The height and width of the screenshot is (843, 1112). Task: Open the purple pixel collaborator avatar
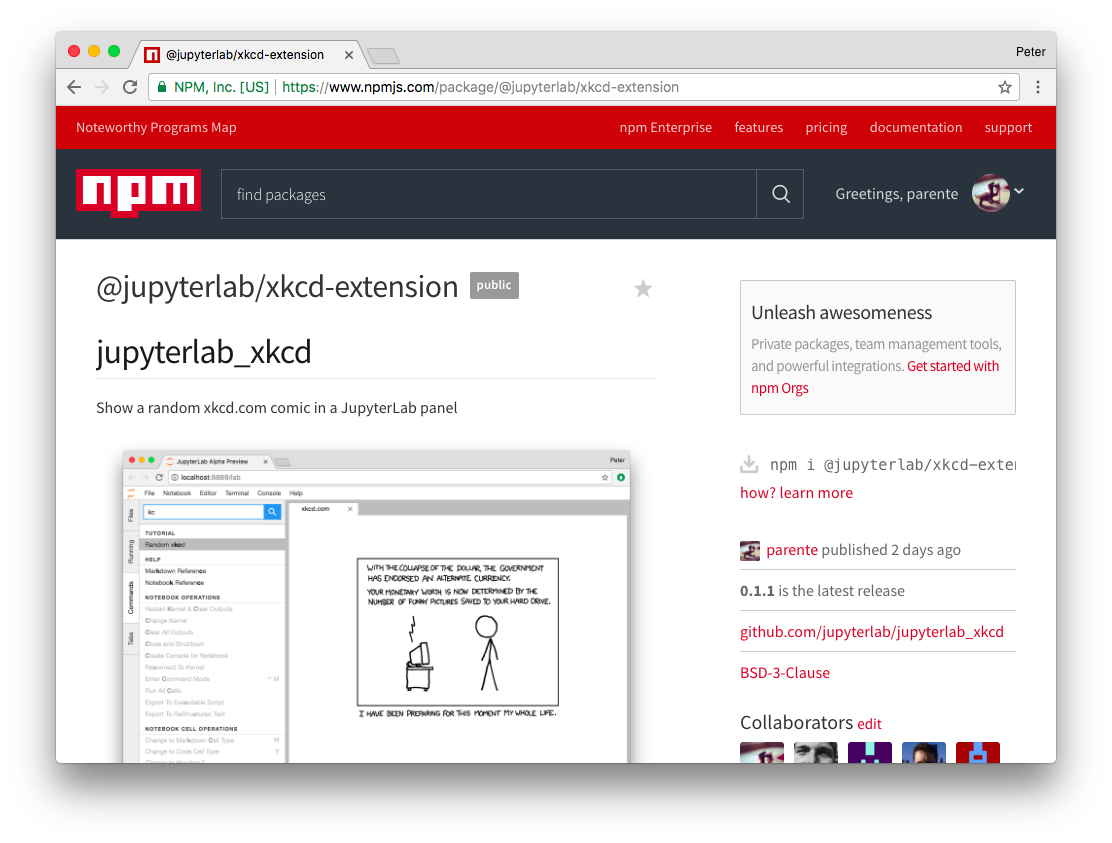(x=869, y=752)
